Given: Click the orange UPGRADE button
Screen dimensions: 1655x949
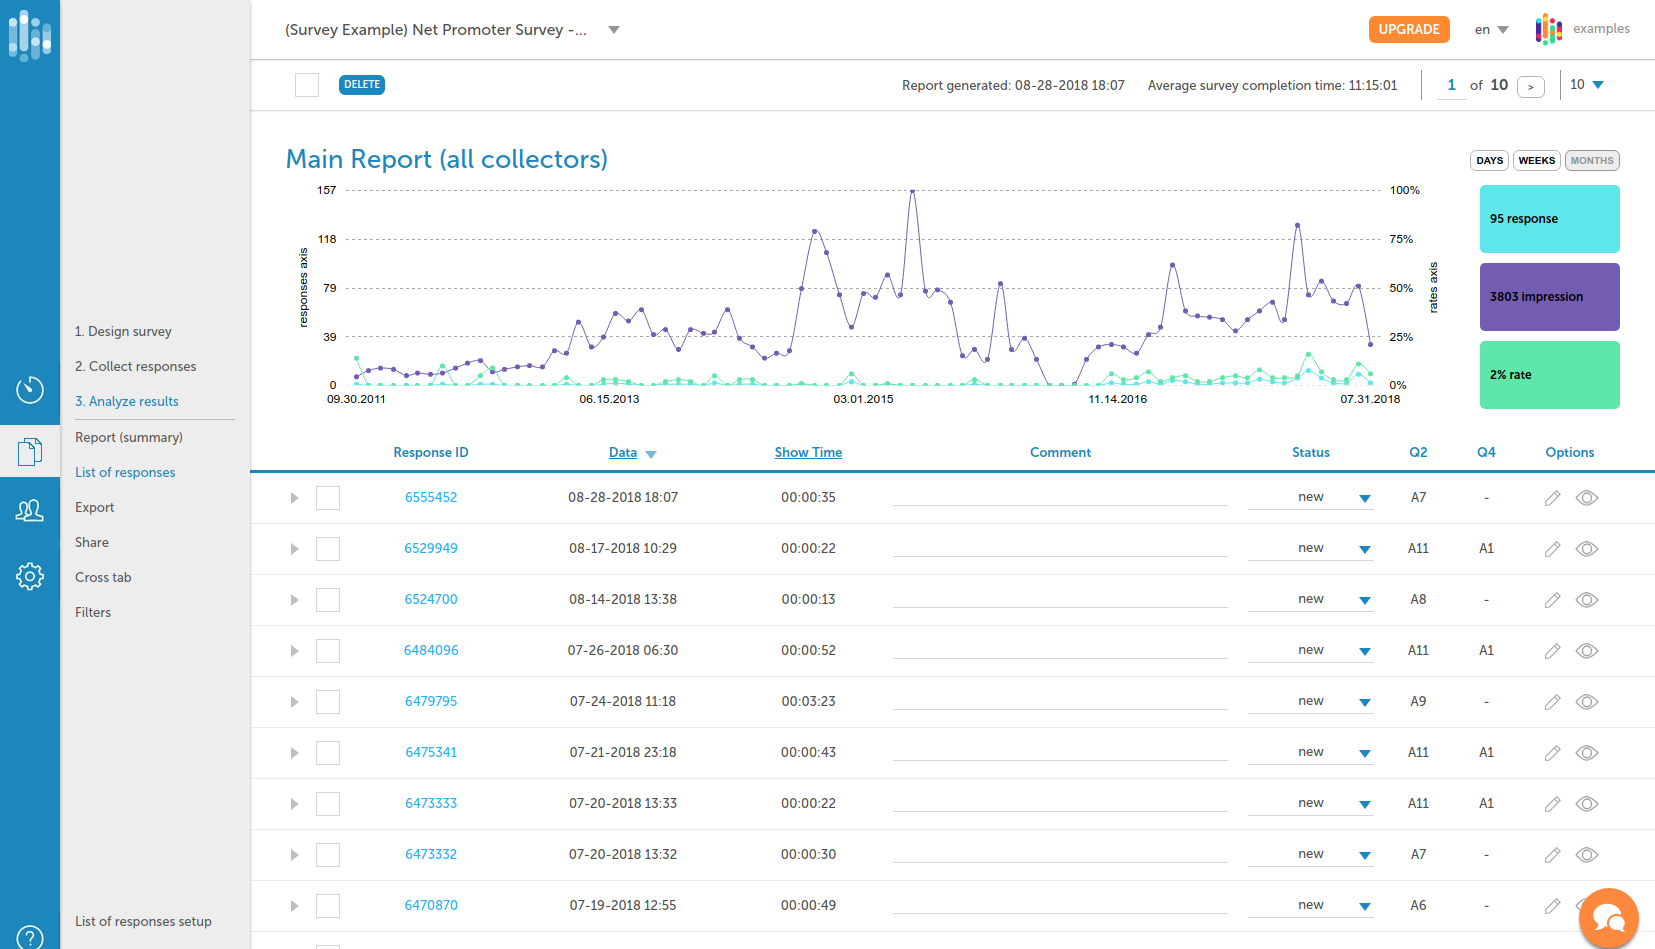Looking at the screenshot, I should click(x=1408, y=29).
